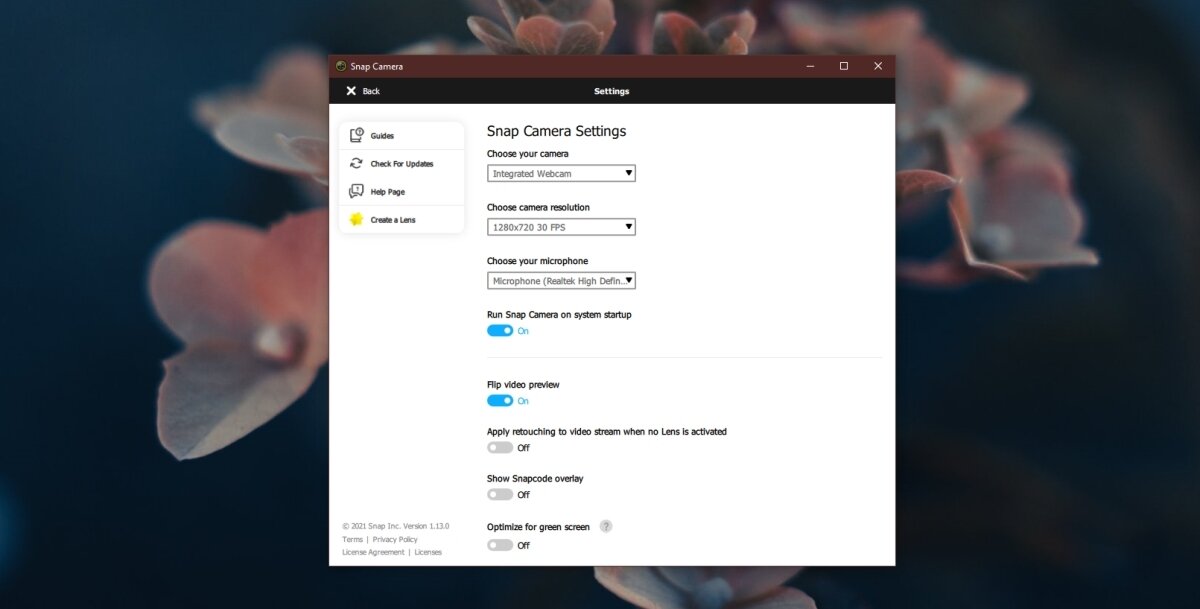Click the Terms link in the footer
The image size is (1200, 609).
352,539
